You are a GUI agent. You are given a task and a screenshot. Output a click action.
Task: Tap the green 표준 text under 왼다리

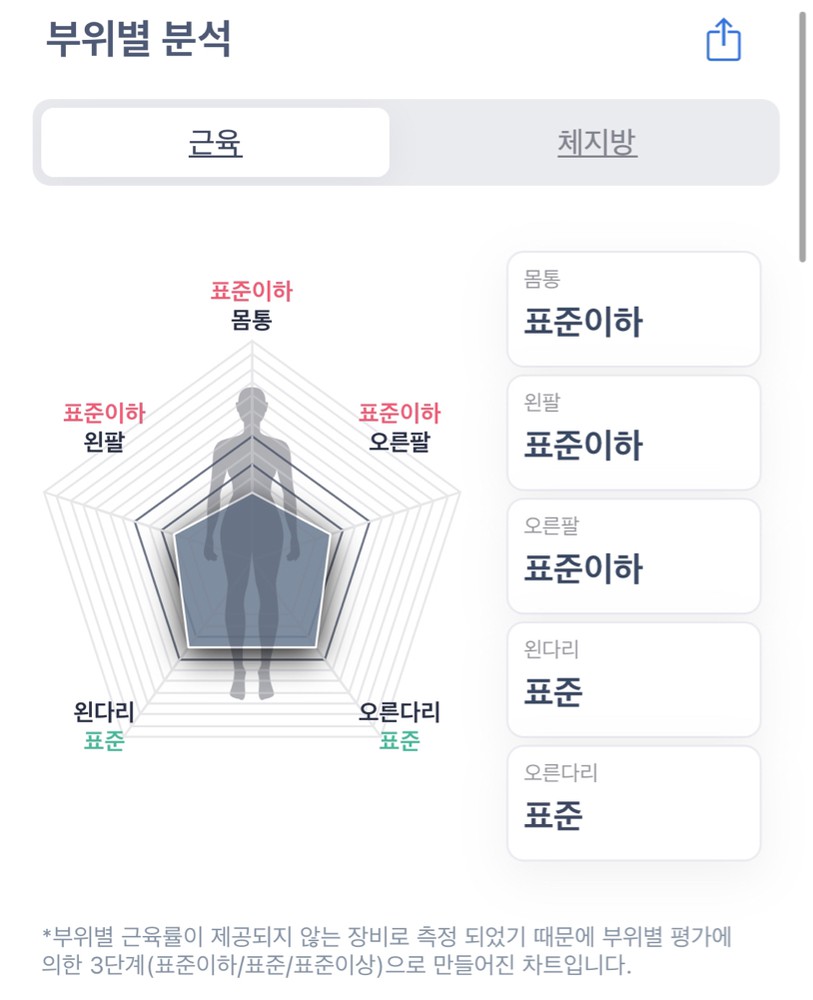104,741
